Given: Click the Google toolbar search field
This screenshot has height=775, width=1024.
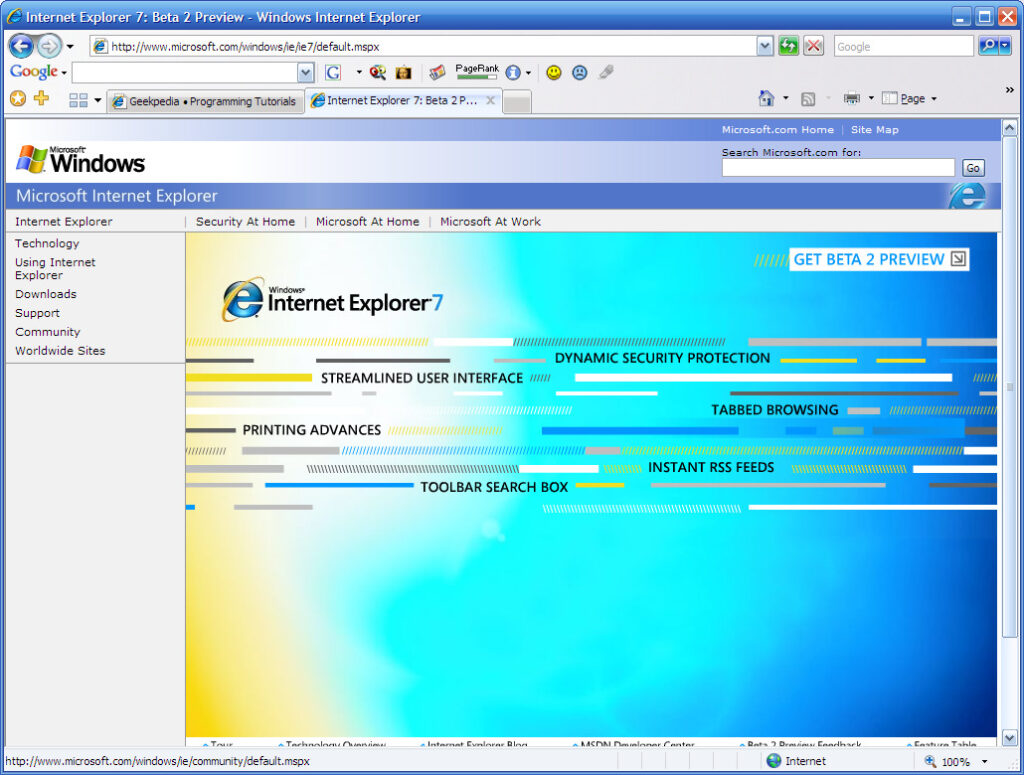Looking at the screenshot, I should [185, 72].
